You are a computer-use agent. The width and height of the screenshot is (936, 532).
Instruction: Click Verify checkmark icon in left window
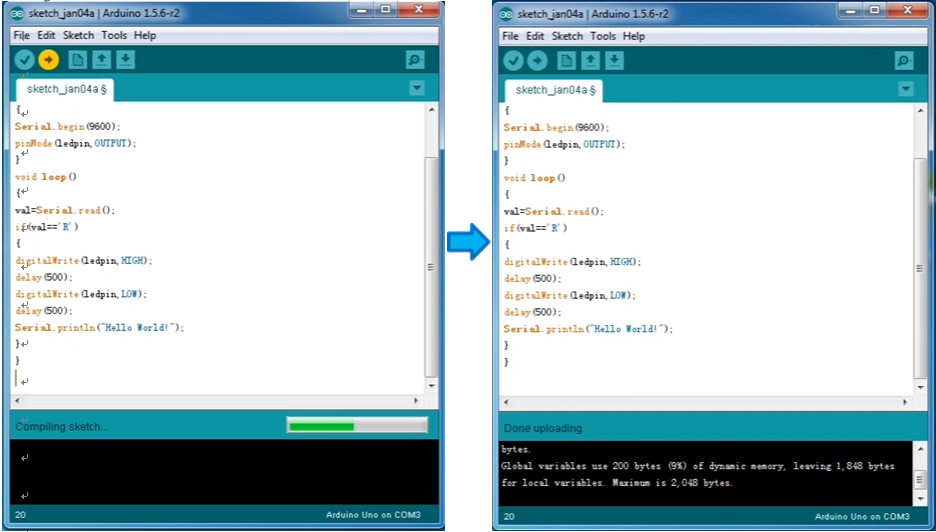(x=24, y=60)
